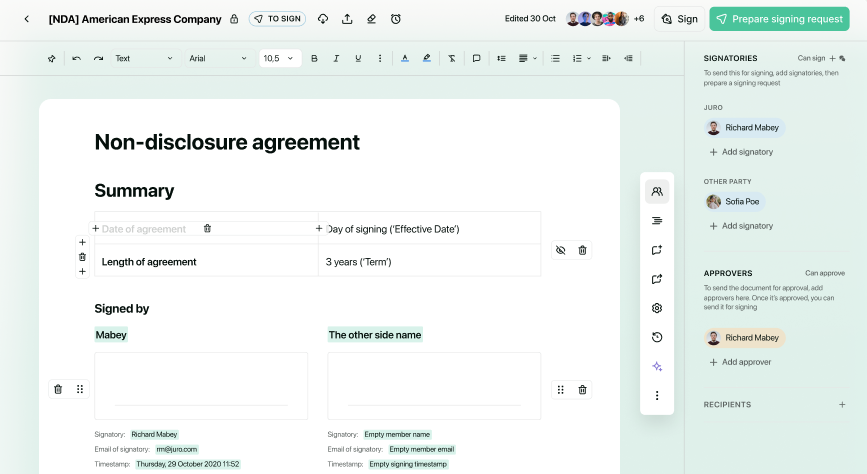
Task: Add a recipient with the RECIPIENTS plus icon
Action: click(x=842, y=405)
